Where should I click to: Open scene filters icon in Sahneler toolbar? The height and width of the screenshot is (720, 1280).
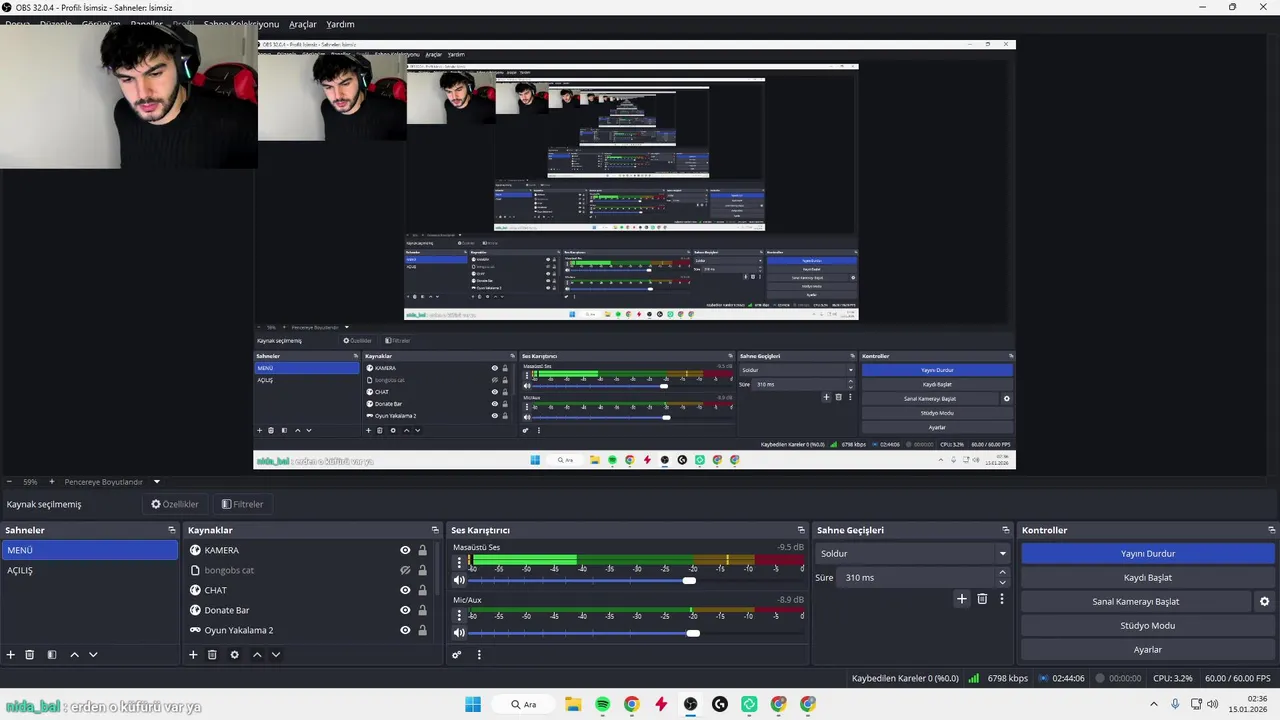tap(52, 655)
